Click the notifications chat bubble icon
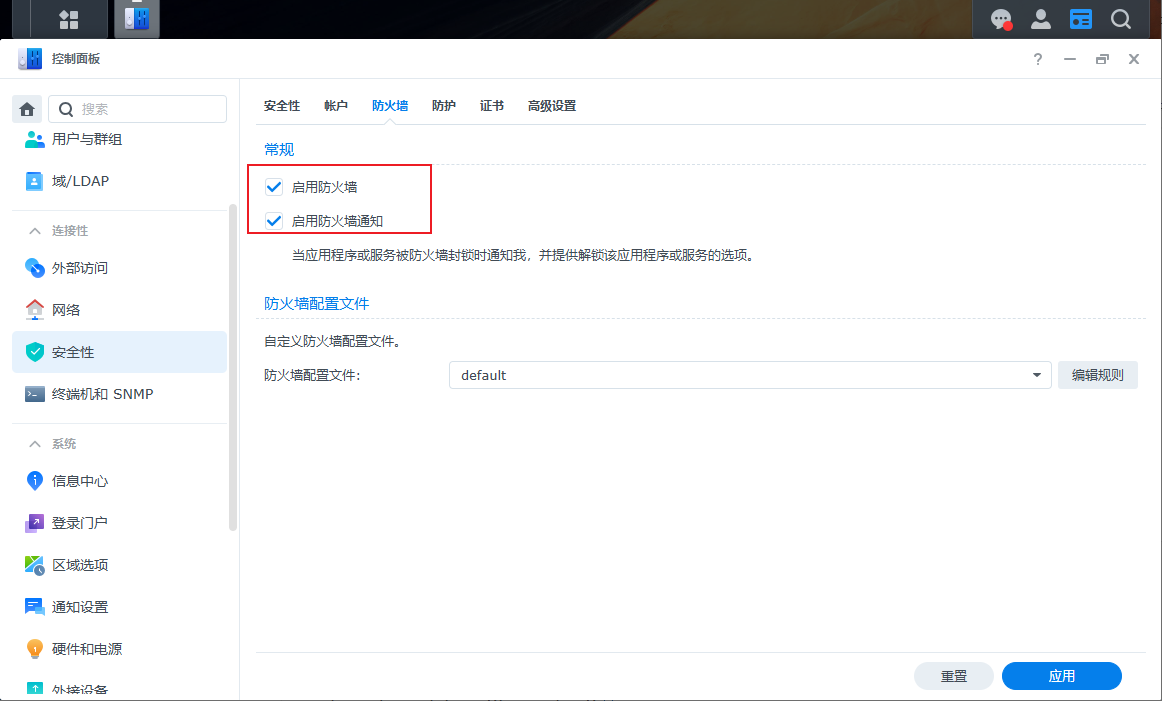Viewport: 1162px width, 701px height. tap(1000, 19)
